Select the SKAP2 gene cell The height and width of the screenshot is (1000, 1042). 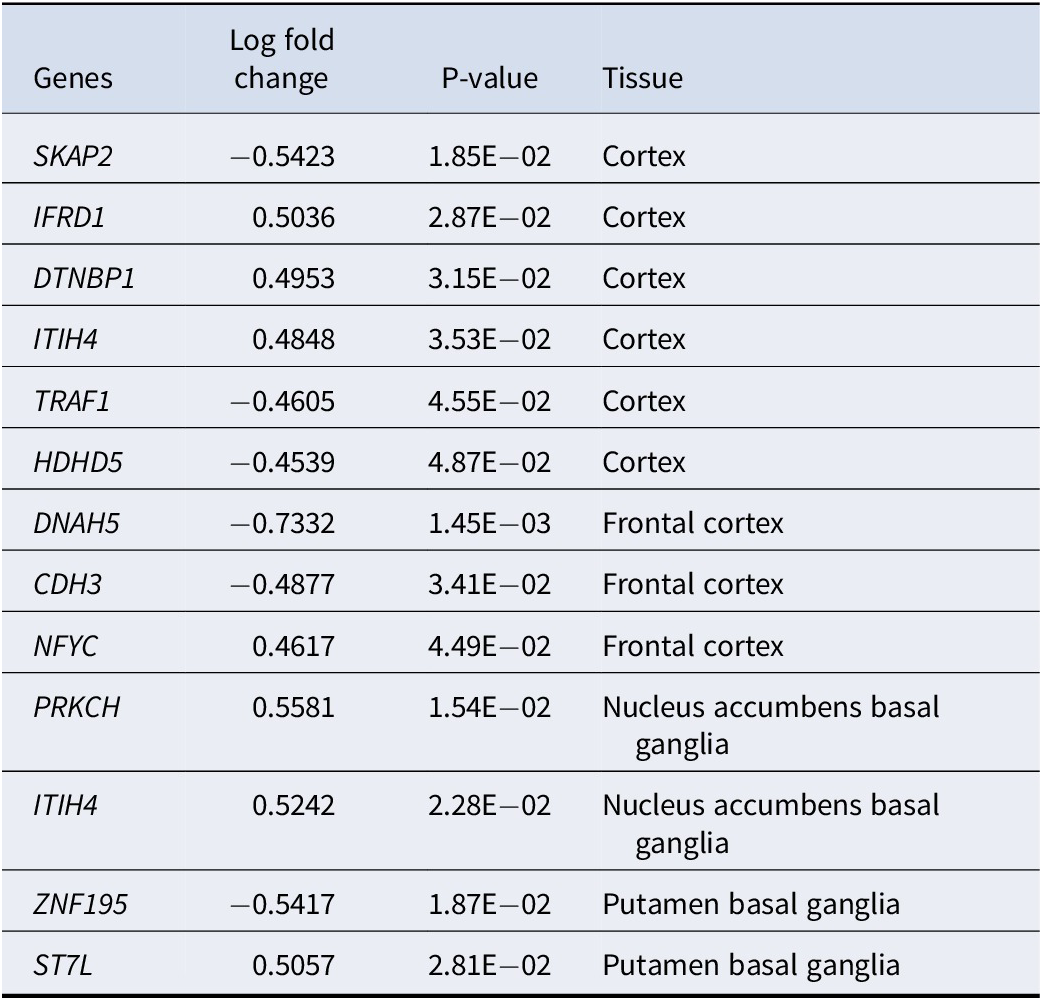click(73, 156)
